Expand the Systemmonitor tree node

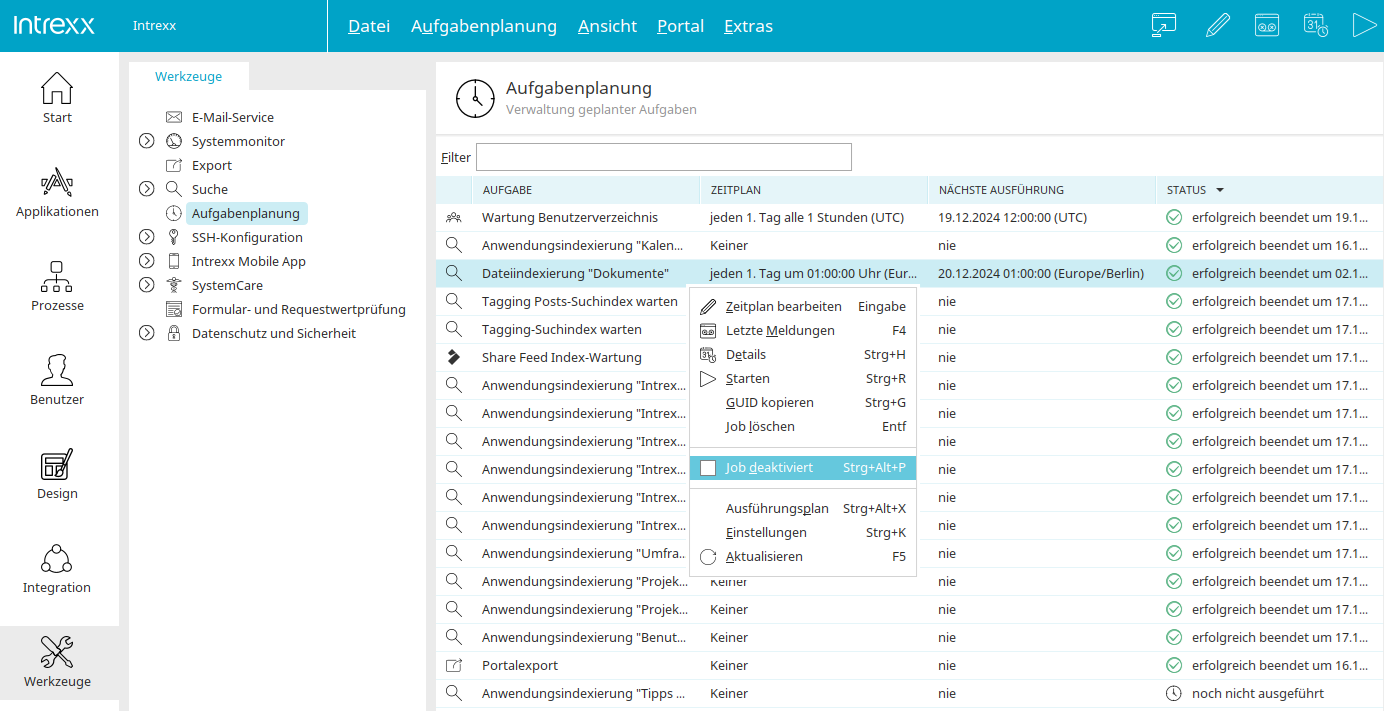click(147, 142)
